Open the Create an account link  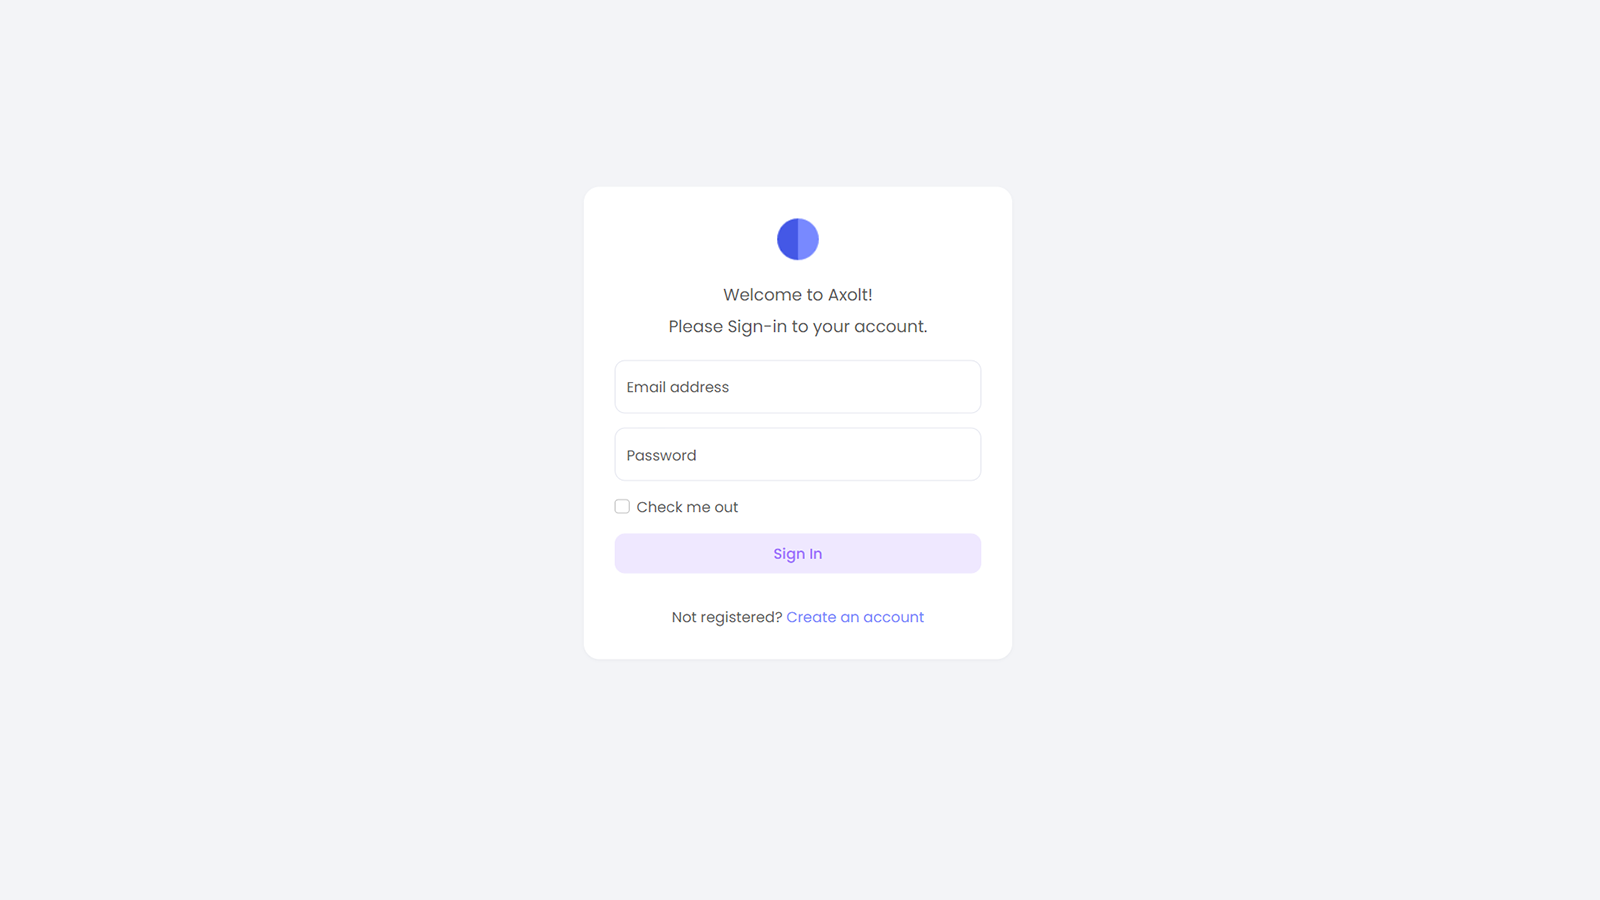(855, 617)
